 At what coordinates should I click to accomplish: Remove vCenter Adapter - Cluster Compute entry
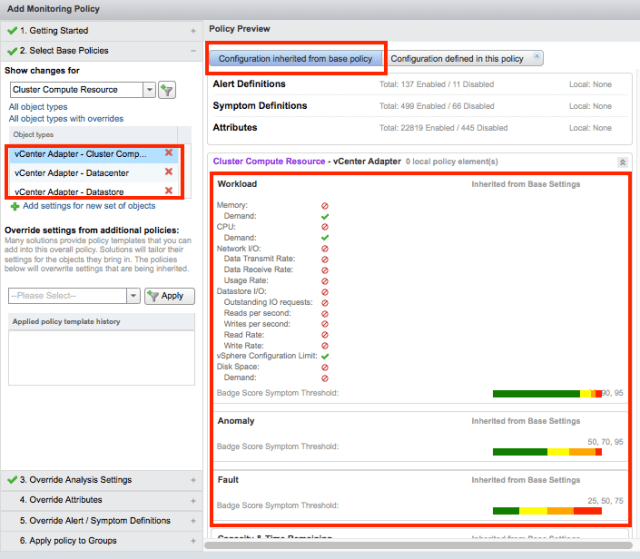click(169, 154)
